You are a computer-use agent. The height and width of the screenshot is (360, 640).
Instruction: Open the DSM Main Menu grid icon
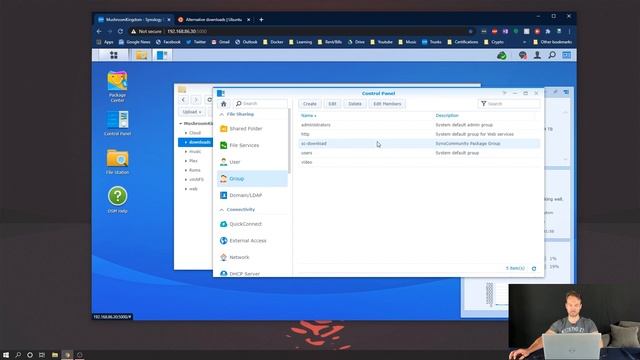113,55
